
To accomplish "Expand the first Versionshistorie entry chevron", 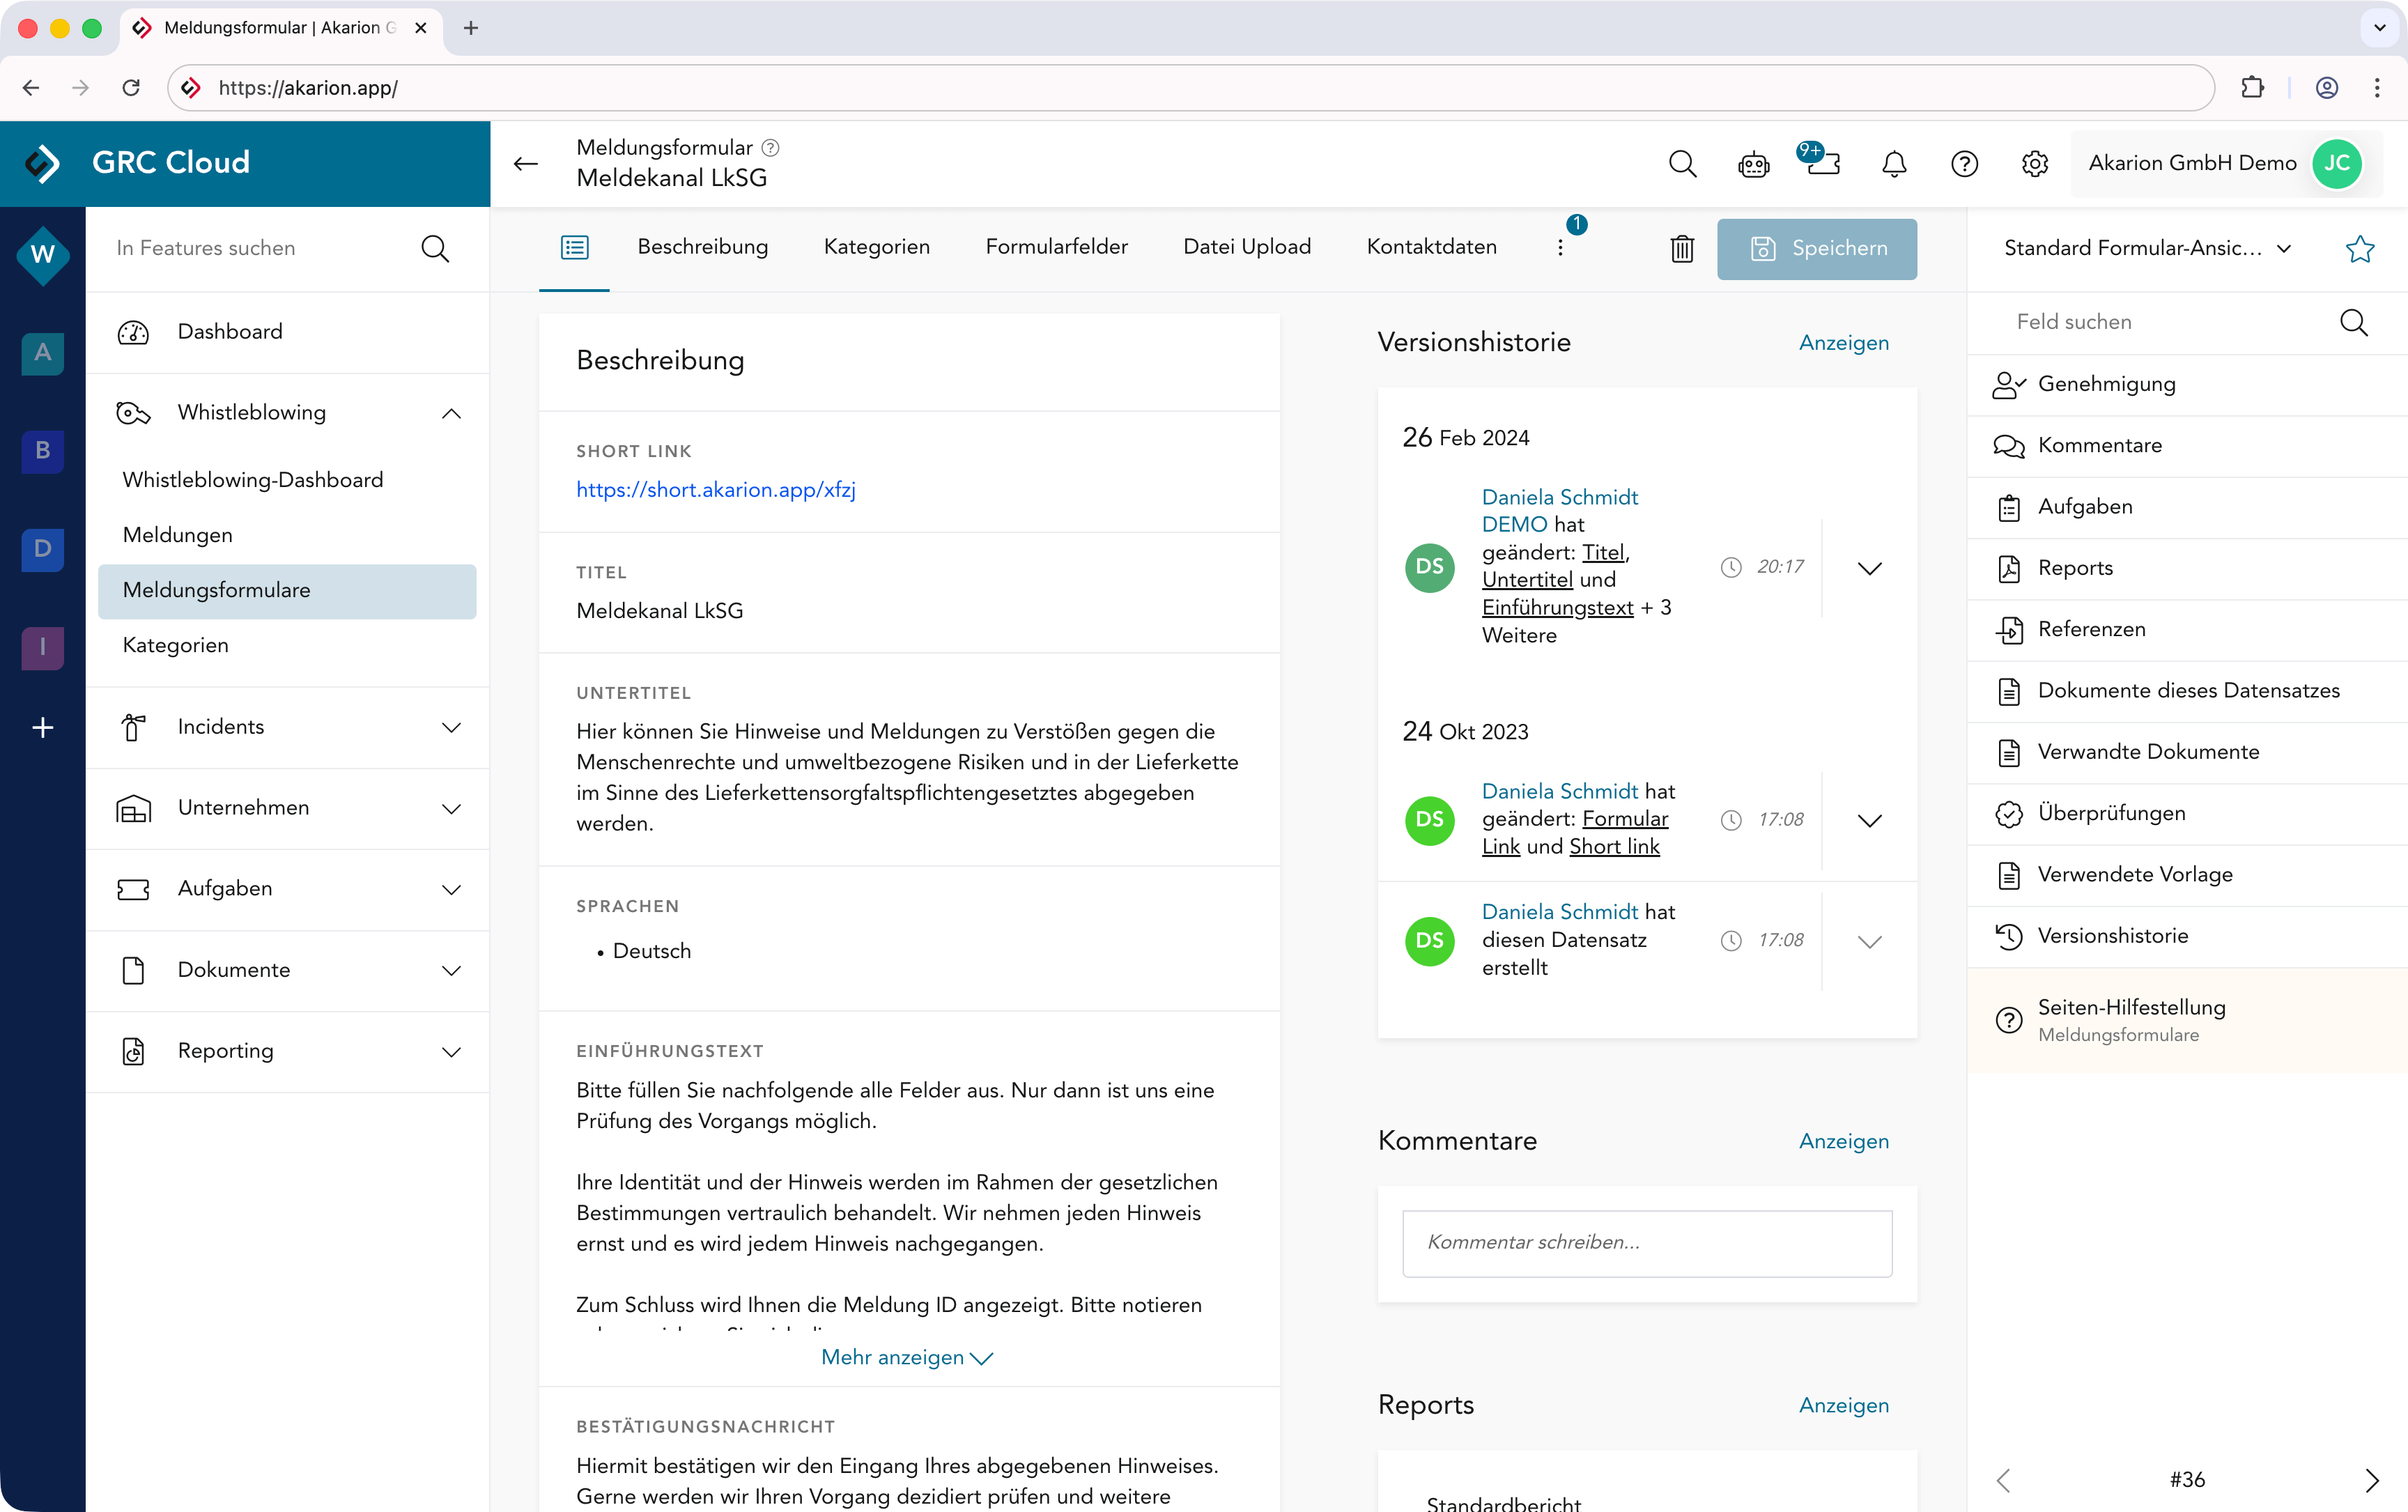I will pyautogui.click(x=1870, y=567).
